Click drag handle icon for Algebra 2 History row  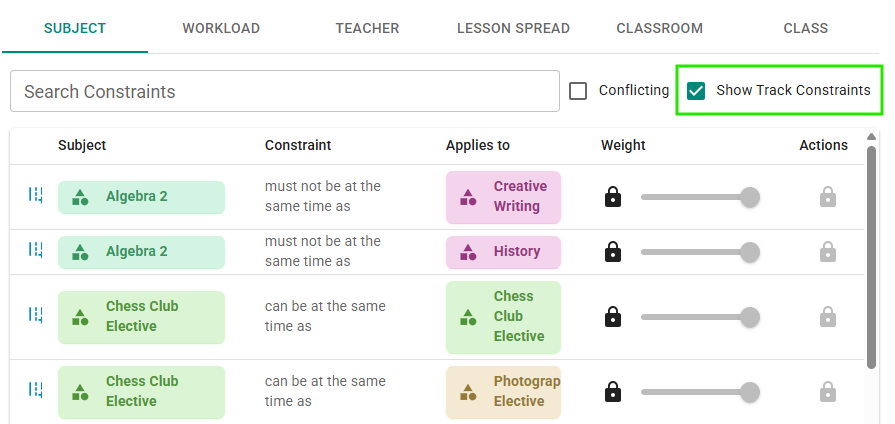pyautogui.click(x=35, y=250)
